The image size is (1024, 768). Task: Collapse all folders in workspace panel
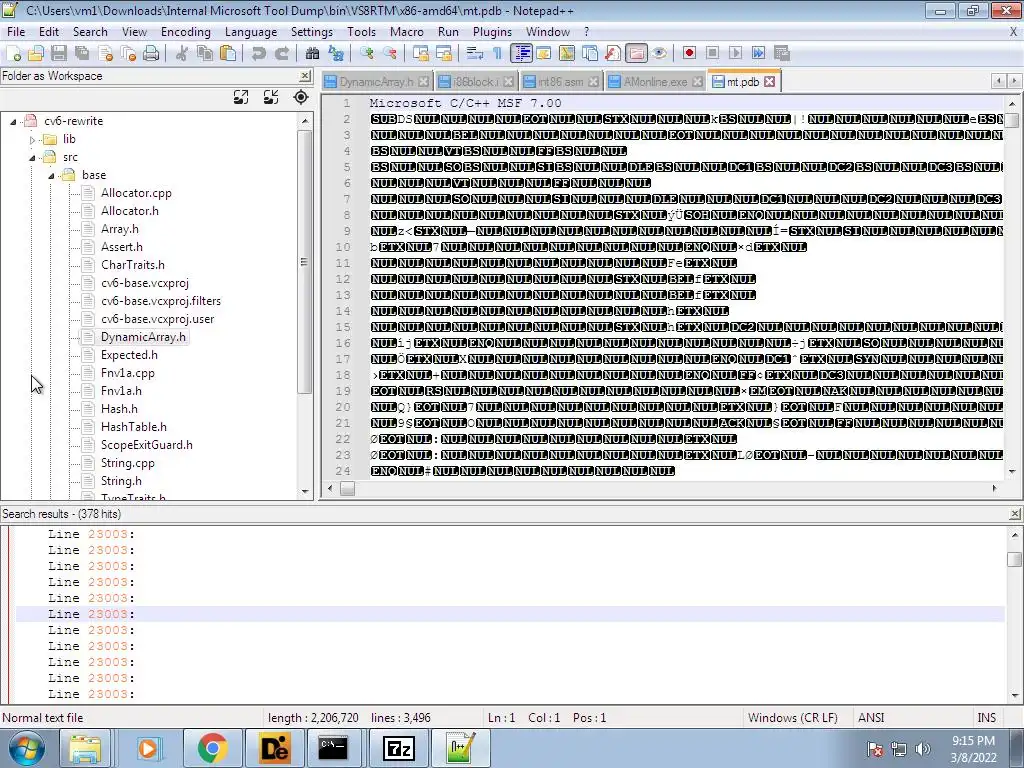pos(271,97)
